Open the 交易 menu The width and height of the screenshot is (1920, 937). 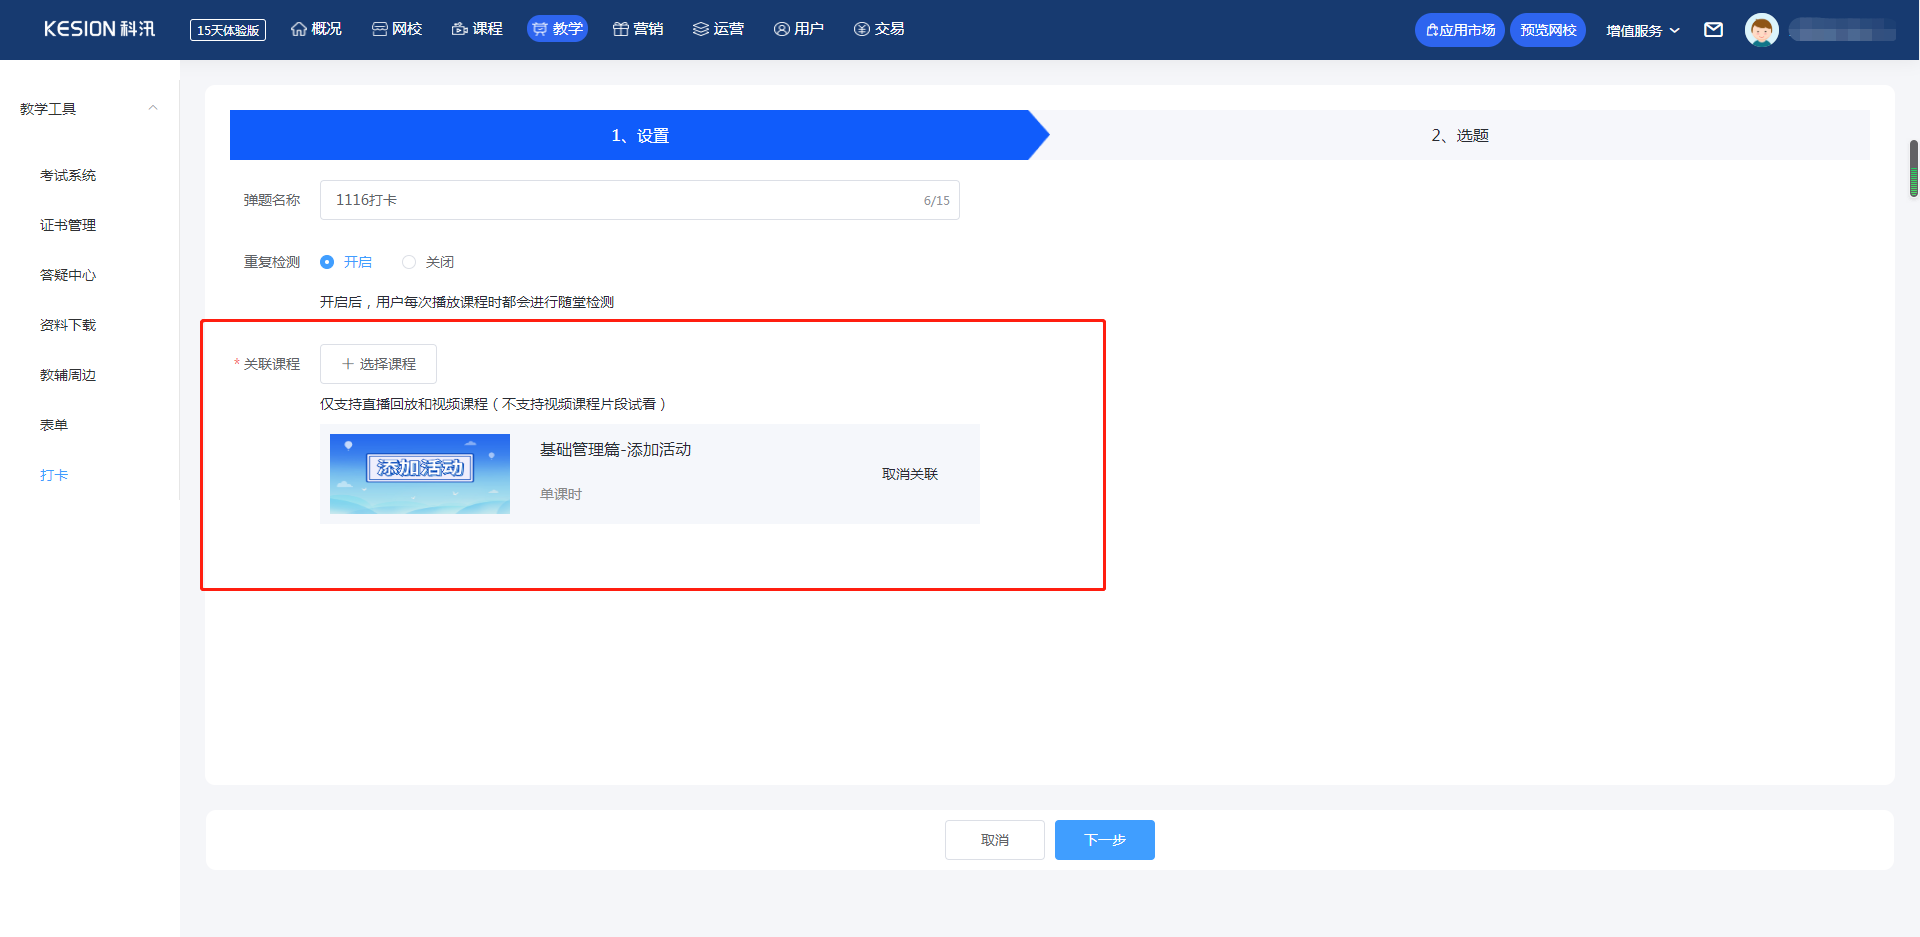point(879,29)
